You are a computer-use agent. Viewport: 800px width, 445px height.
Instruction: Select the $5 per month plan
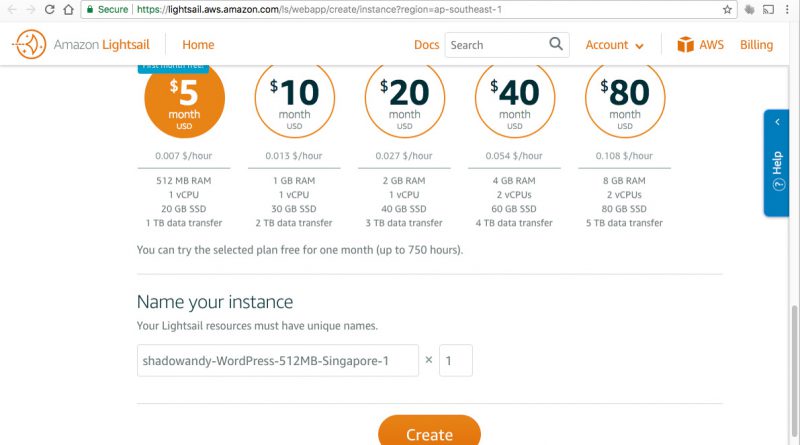(184, 98)
